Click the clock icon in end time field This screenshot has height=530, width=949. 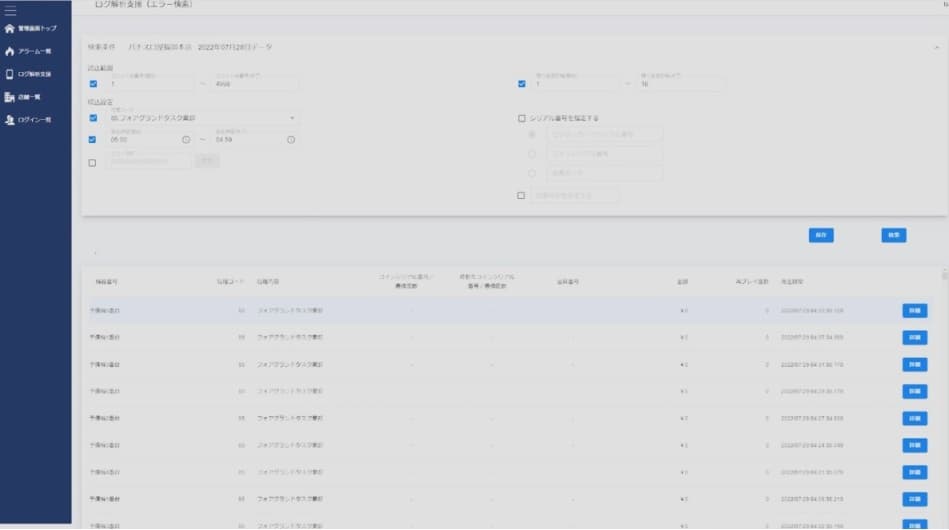[x=291, y=139]
